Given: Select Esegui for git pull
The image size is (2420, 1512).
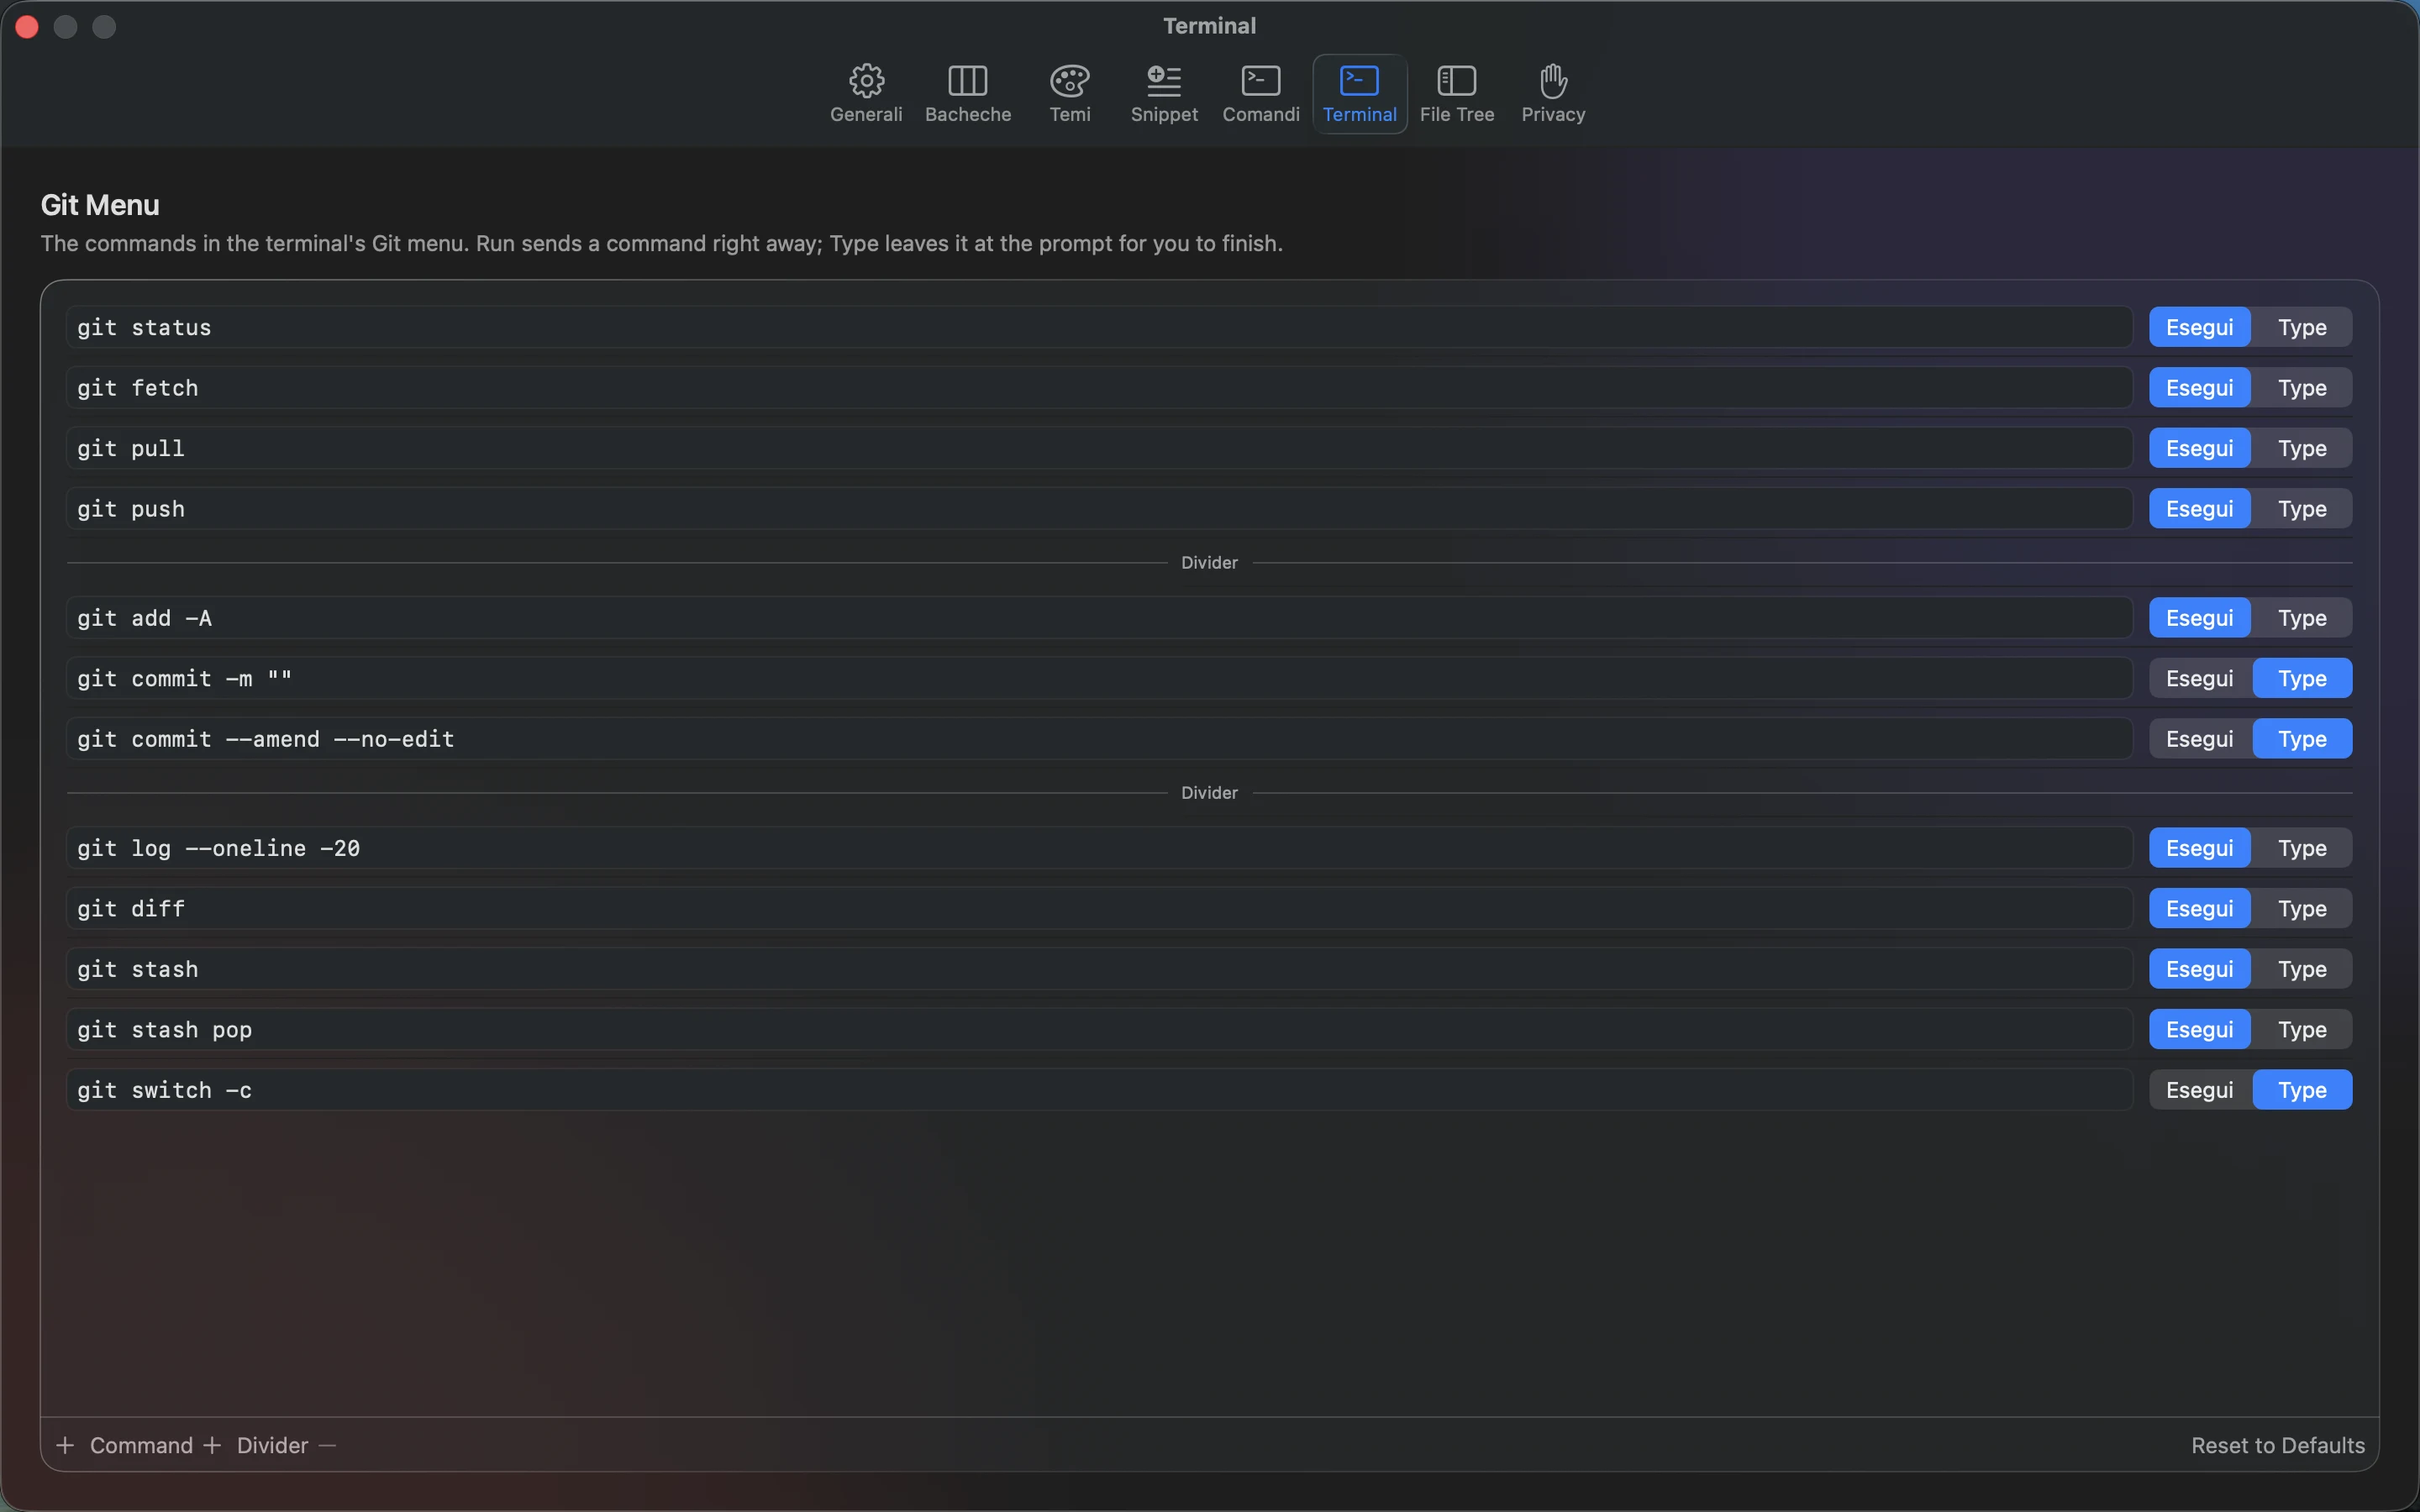Looking at the screenshot, I should [2199, 448].
